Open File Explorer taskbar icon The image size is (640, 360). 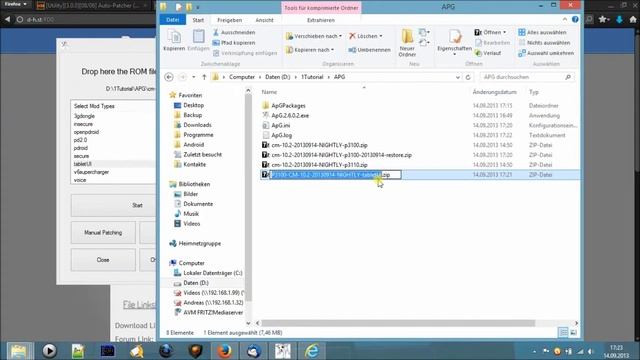[x=19, y=351]
